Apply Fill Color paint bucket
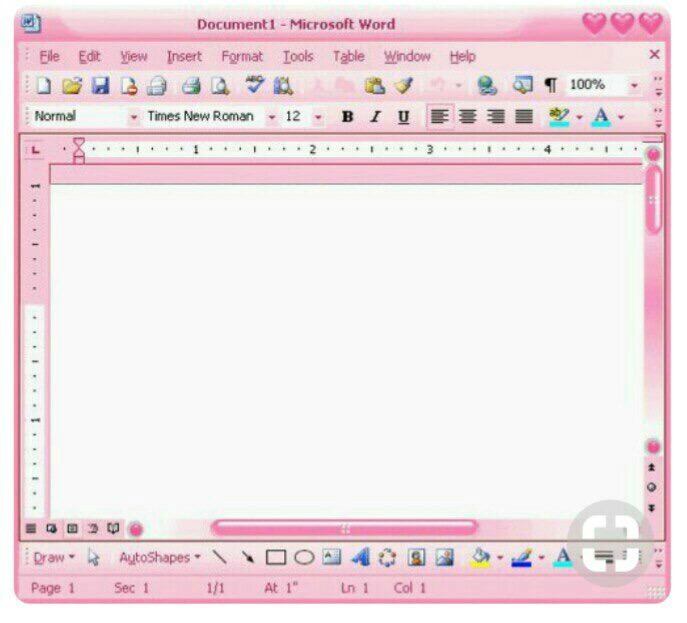Screen dimensions: 687x623 point(480,557)
